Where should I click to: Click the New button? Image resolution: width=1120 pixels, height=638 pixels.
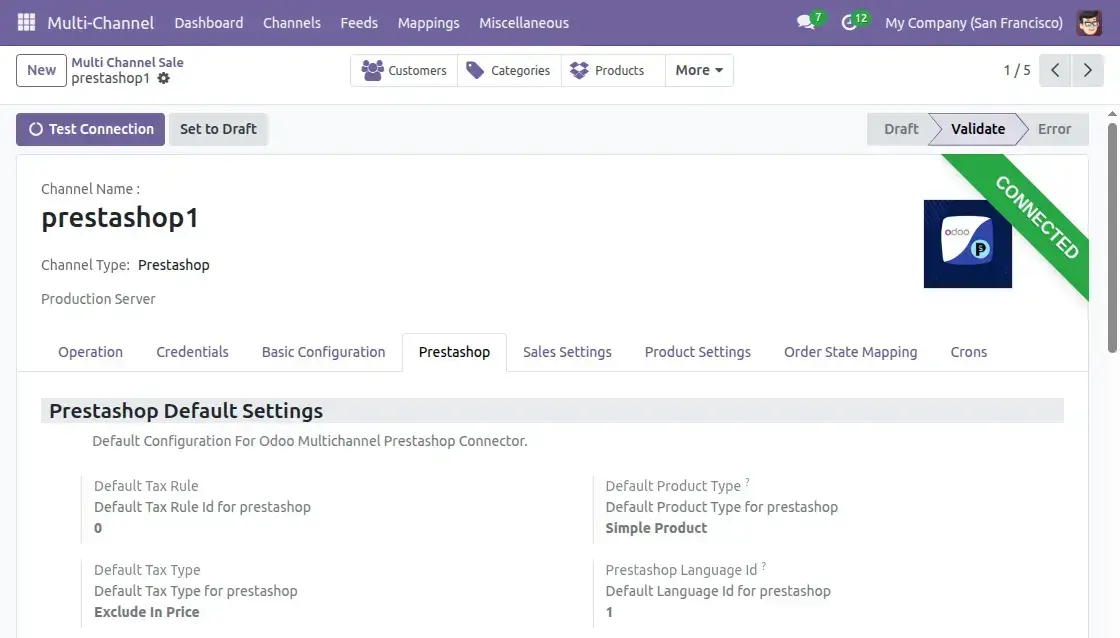[x=40, y=70]
